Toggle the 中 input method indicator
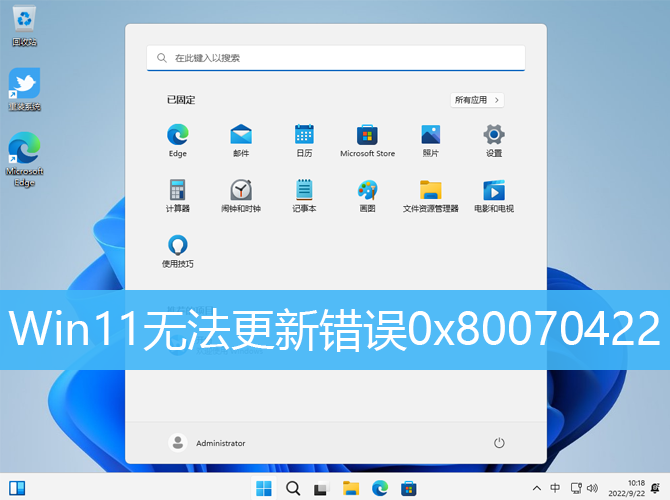Viewport: 670px width, 500px height. pyautogui.click(x=555, y=489)
